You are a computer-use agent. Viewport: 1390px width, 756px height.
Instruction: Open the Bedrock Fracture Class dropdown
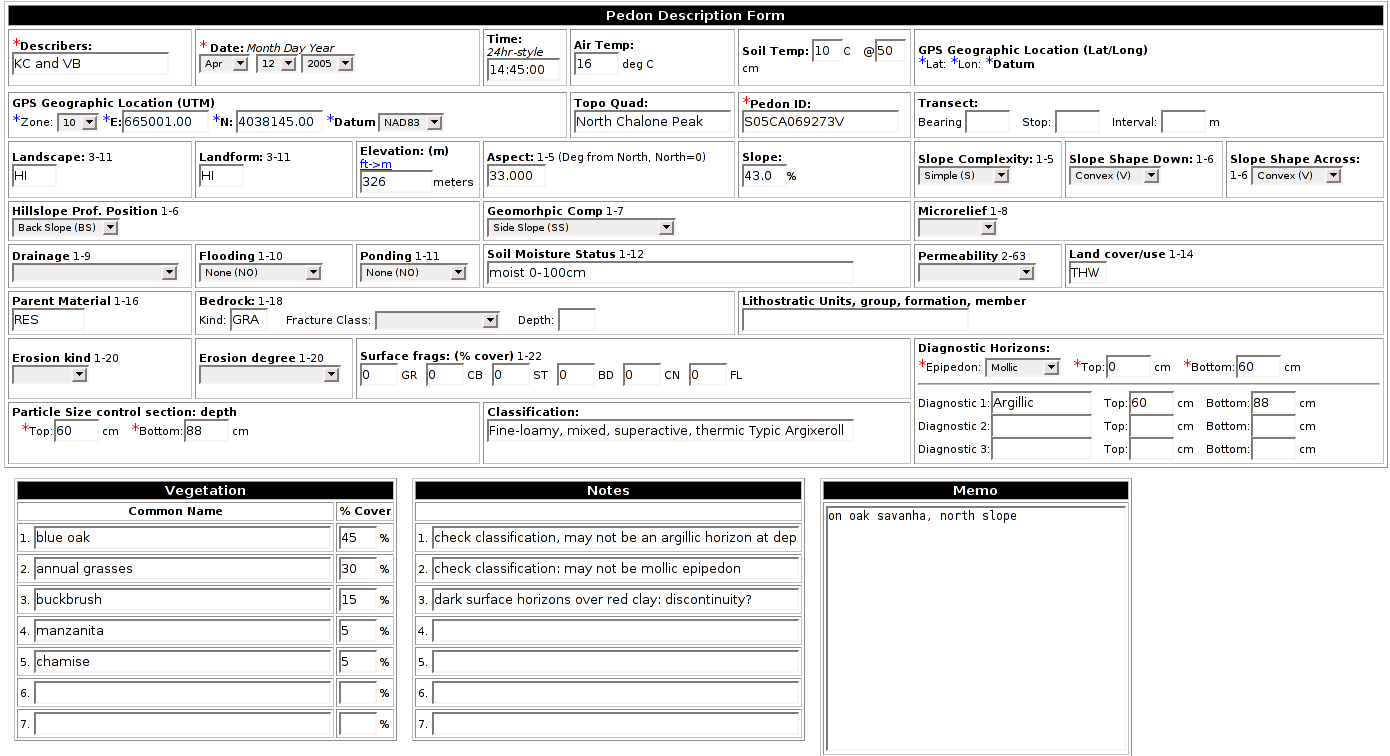tap(436, 321)
